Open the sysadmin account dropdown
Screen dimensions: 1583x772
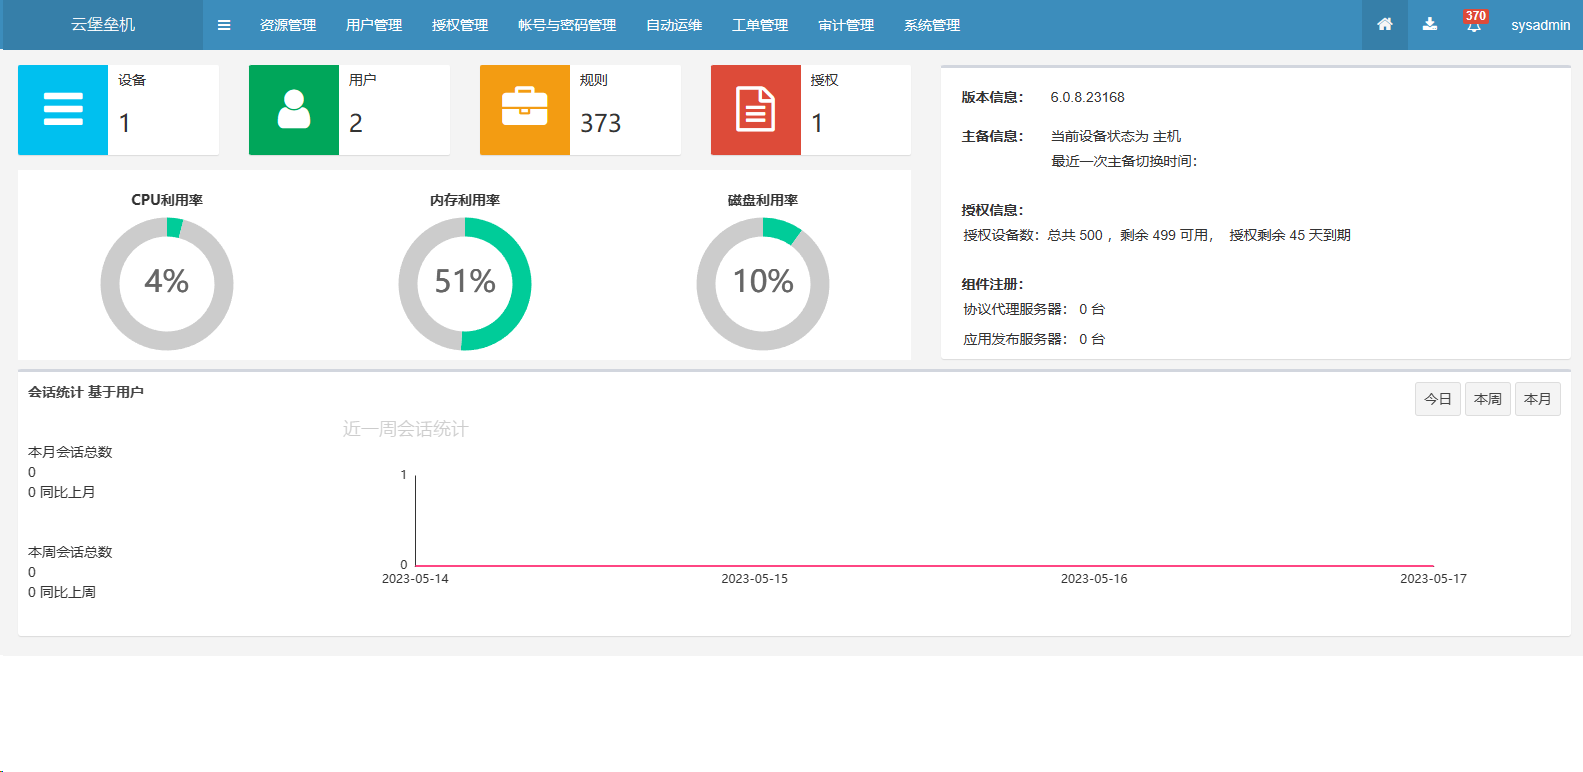click(x=1540, y=25)
